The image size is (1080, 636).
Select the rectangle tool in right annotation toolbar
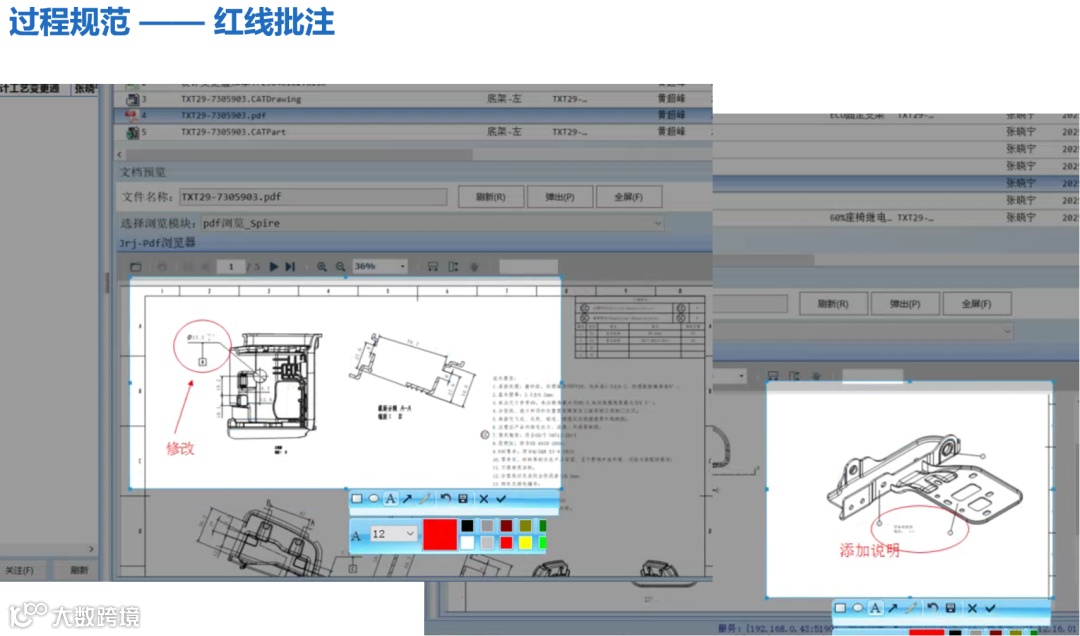point(840,608)
